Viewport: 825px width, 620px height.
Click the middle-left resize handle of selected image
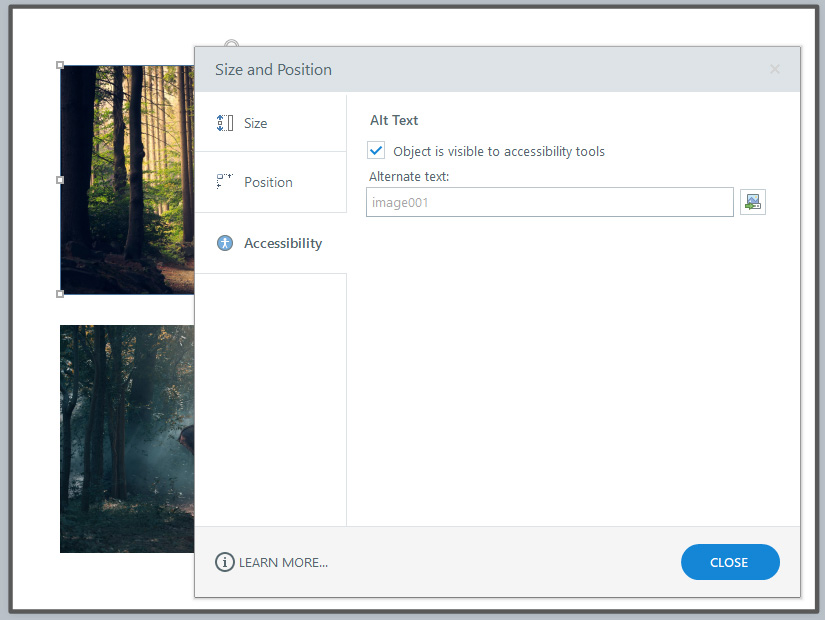60,180
